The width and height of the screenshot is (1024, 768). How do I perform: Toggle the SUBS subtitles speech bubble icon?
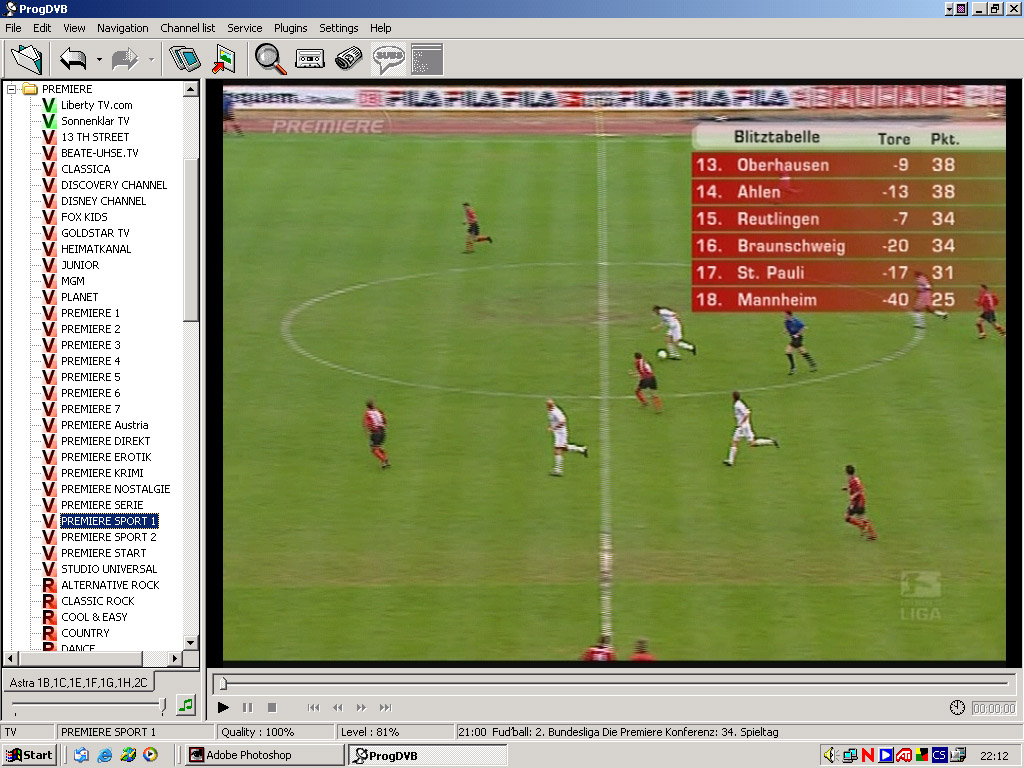389,59
